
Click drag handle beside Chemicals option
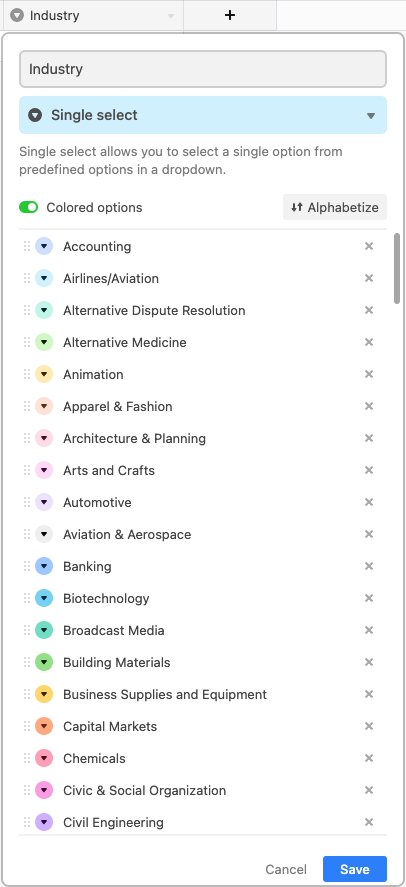[x=27, y=759]
